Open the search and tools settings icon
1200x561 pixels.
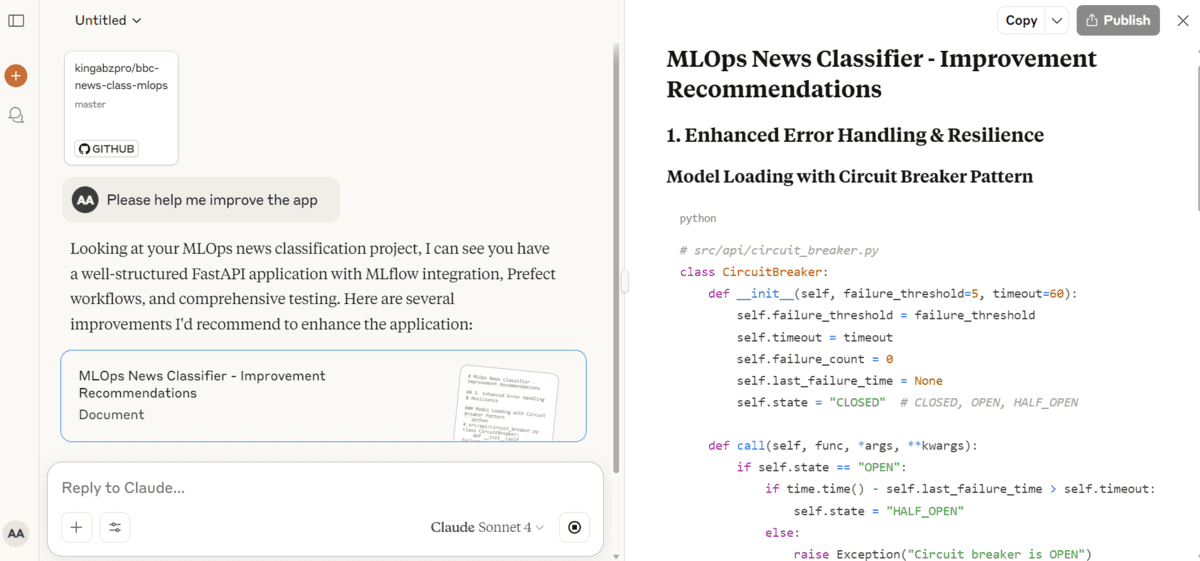point(115,527)
